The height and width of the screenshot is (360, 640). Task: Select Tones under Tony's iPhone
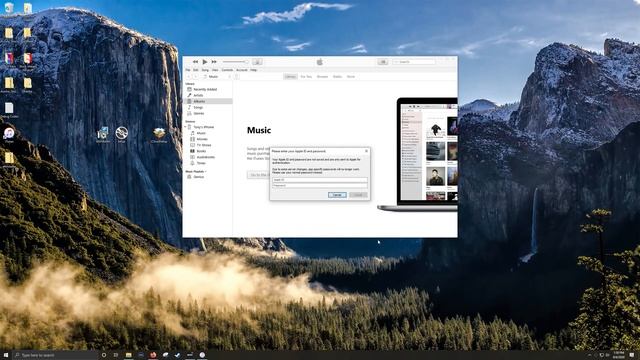(x=201, y=163)
